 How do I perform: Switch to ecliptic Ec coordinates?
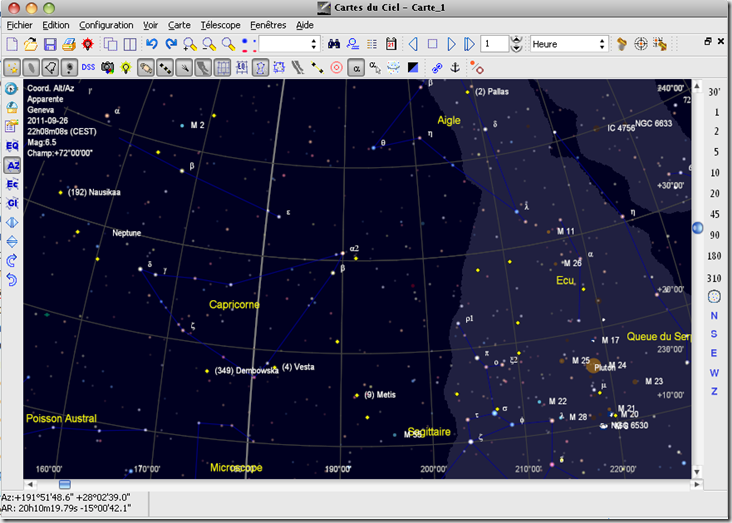12,184
